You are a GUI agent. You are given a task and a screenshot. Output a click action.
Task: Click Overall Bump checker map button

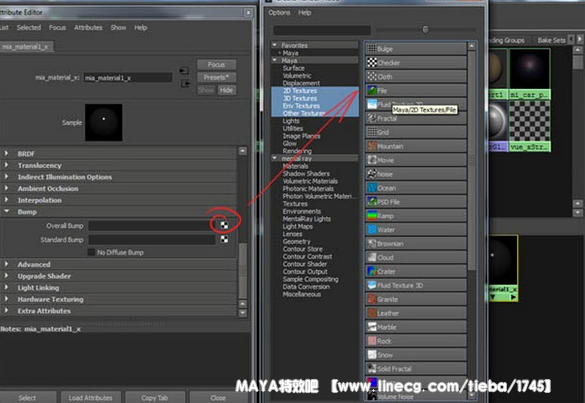click(224, 225)
